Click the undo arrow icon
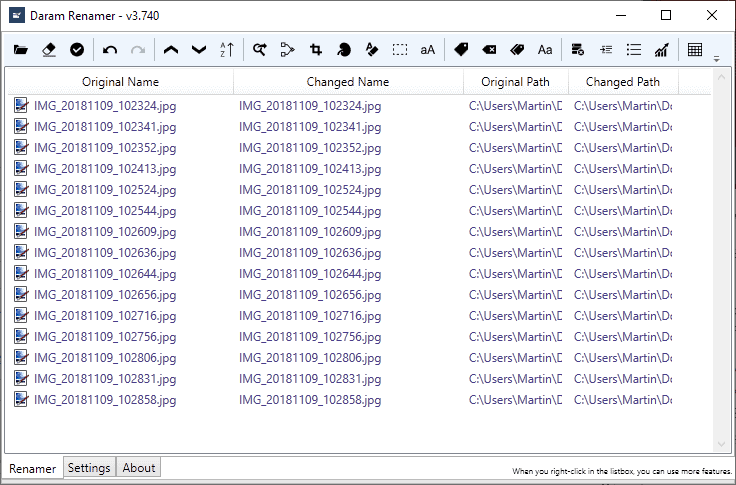 [x=110, y=49]
